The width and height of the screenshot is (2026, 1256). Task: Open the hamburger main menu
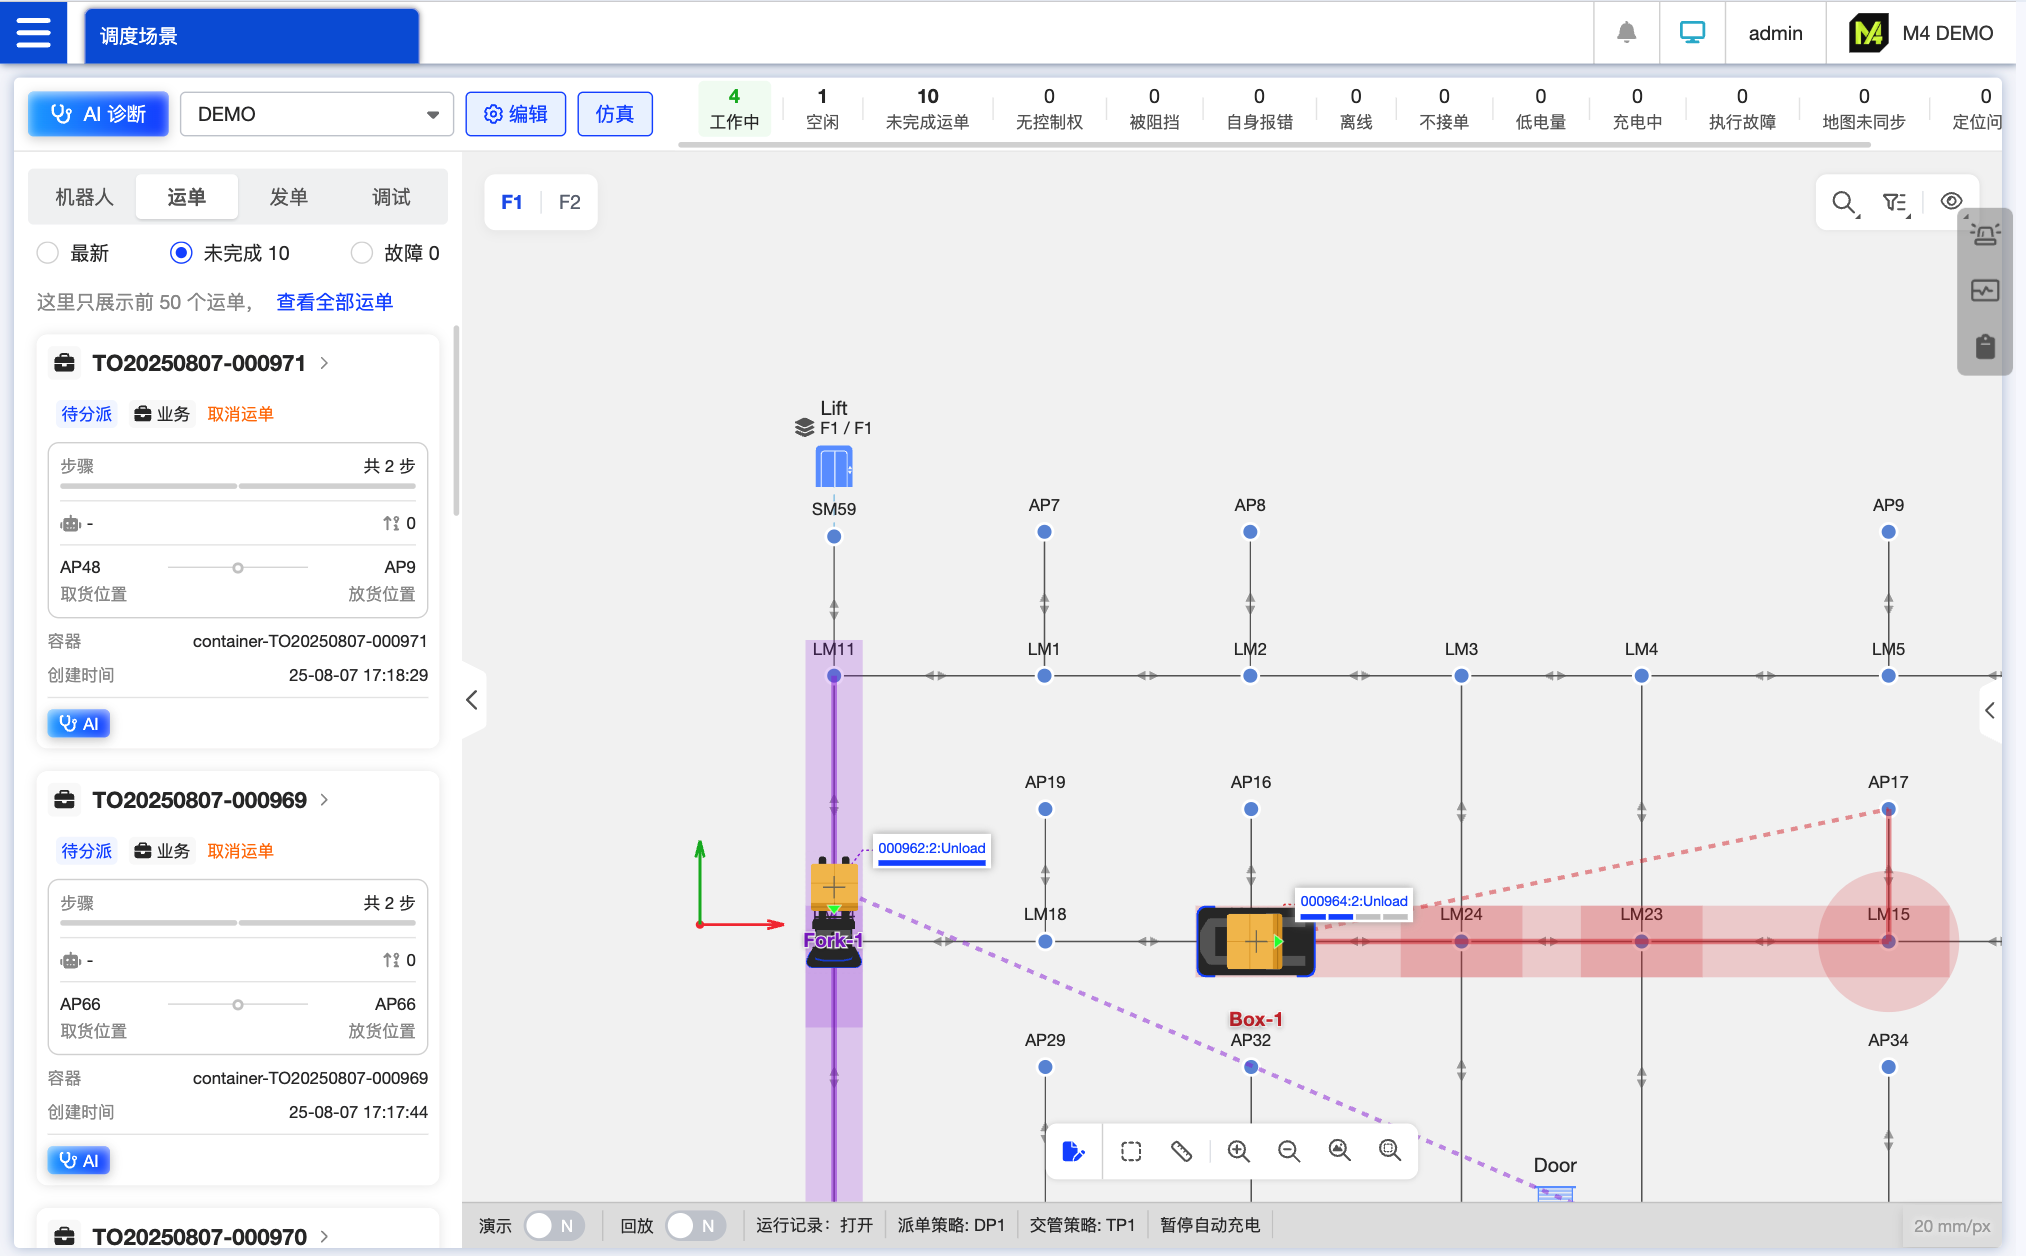[x=33, y=32]
